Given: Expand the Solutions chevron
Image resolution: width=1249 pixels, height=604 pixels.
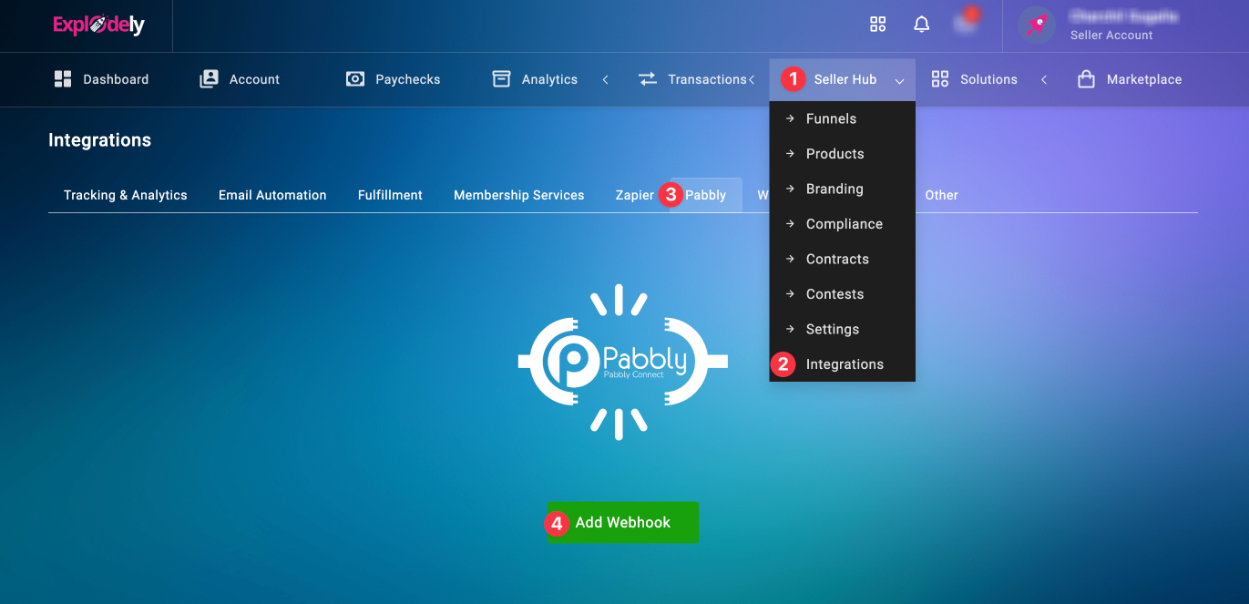Looking at the screenshot, I should coord(1044,80).
